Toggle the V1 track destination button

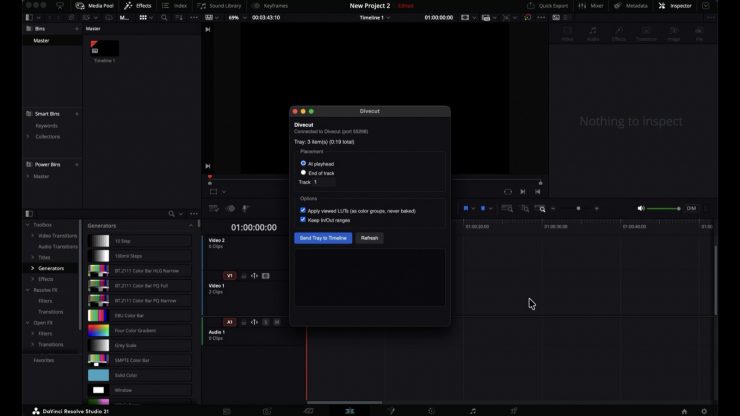pyautogui.click(x=229, y=276)
